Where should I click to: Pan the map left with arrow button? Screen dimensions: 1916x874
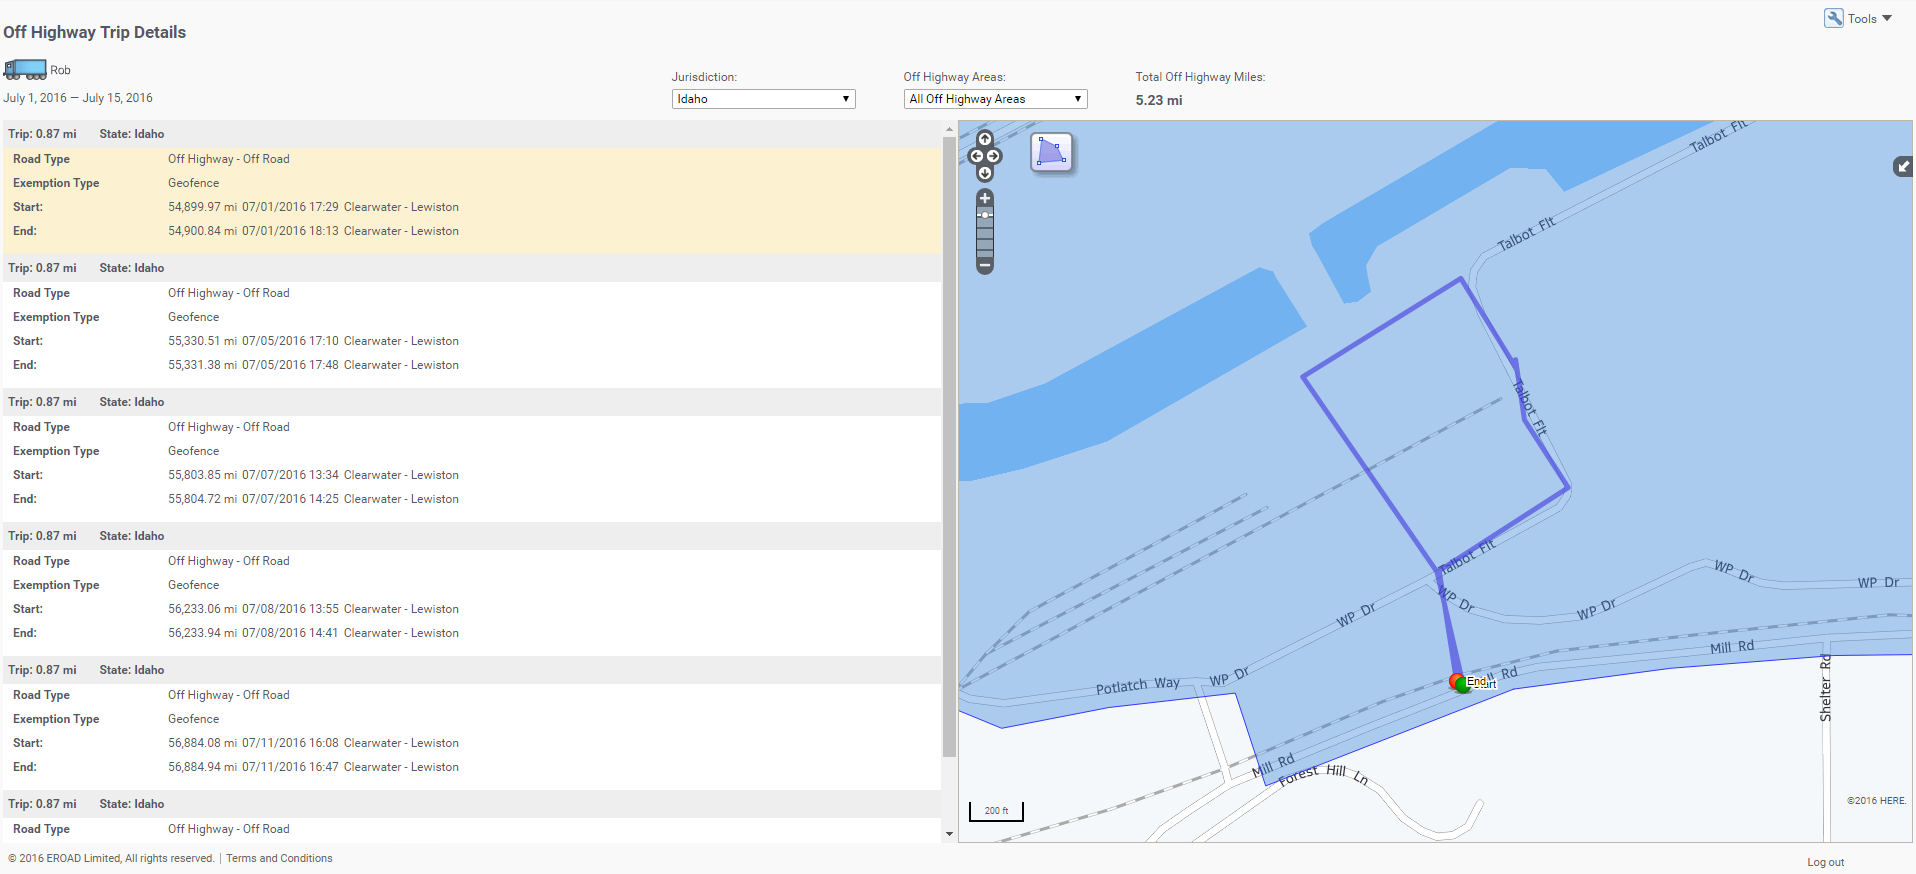976,156
